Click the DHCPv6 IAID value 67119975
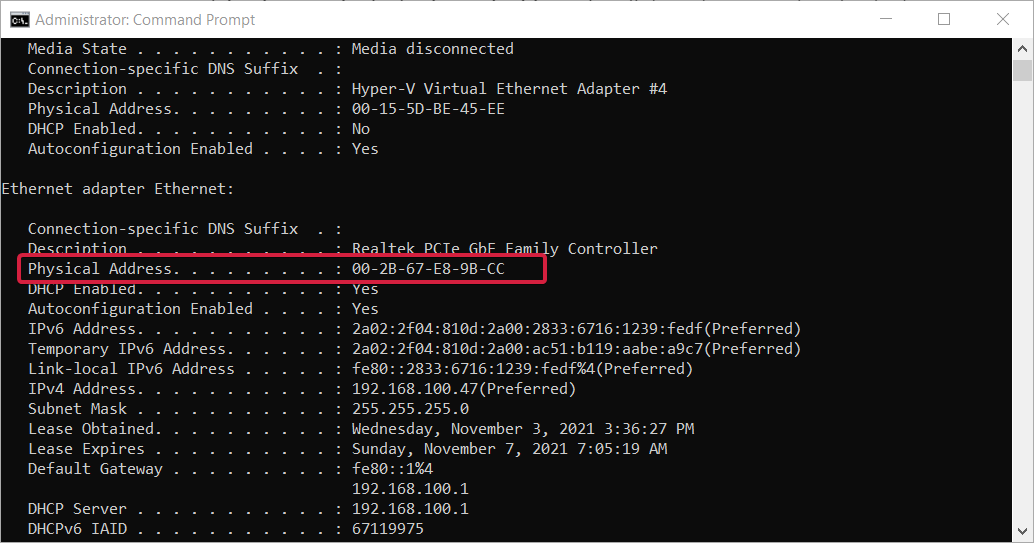Screen dimensions: 1034x543 point(388,528)
